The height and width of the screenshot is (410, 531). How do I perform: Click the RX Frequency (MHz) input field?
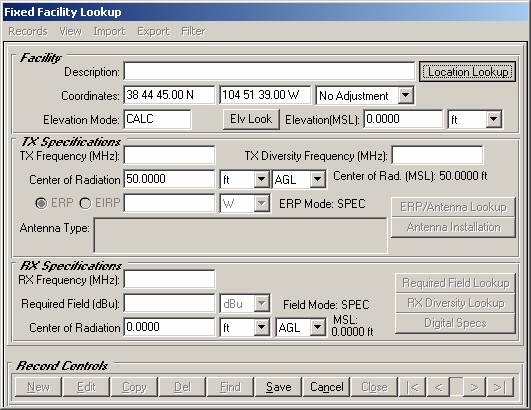pyautogui.click(x=169, y=279)
